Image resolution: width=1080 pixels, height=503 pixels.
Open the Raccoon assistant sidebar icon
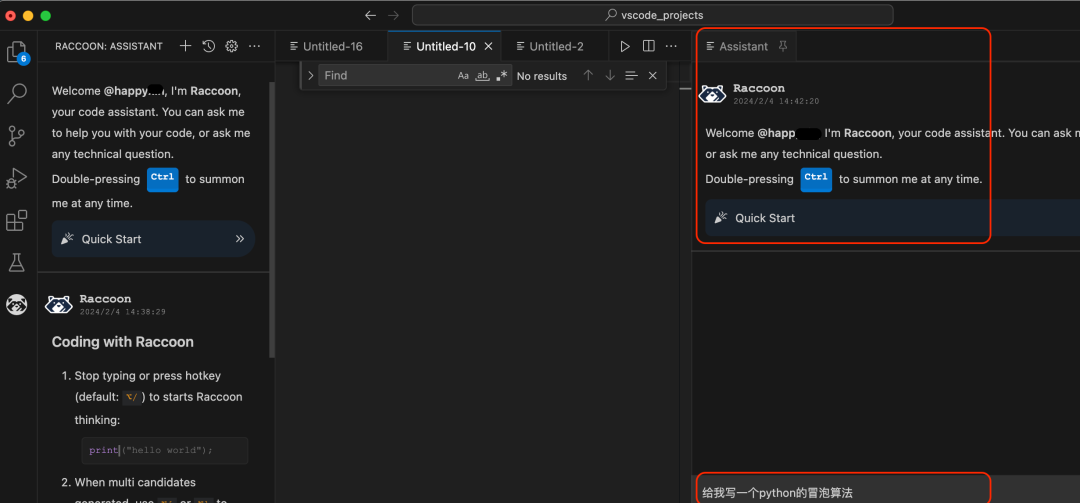click(17, 304)
